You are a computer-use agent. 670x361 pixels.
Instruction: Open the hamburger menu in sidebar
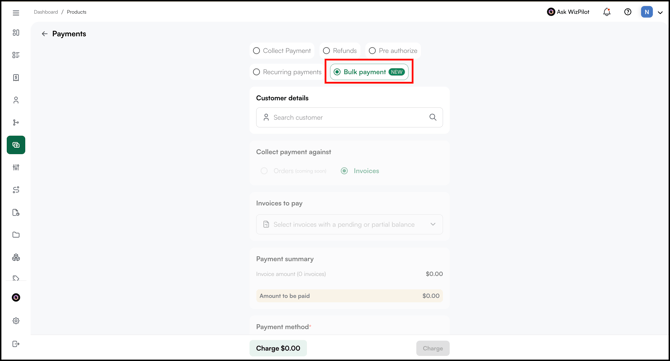(x=16, y=13)
